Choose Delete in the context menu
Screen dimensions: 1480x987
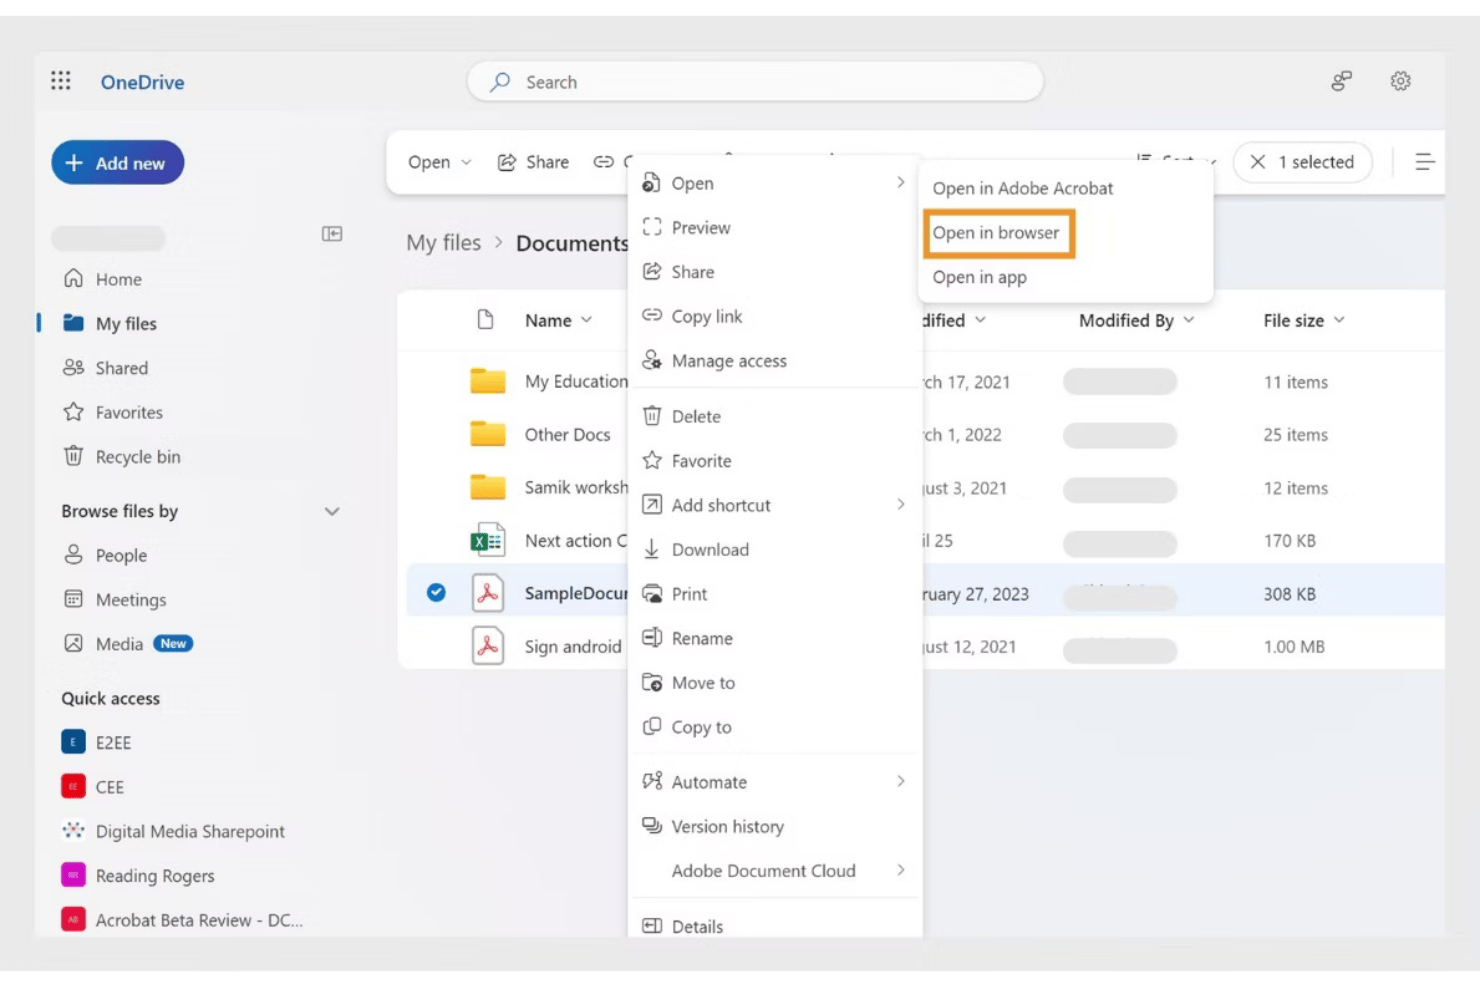point(773,416)
